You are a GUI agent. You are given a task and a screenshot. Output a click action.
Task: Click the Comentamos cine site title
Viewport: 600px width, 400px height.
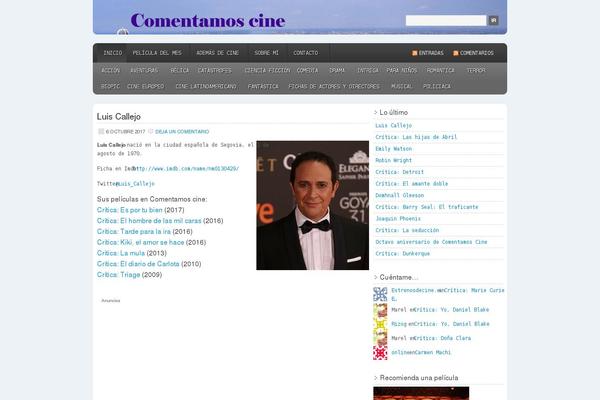[208, 21]
